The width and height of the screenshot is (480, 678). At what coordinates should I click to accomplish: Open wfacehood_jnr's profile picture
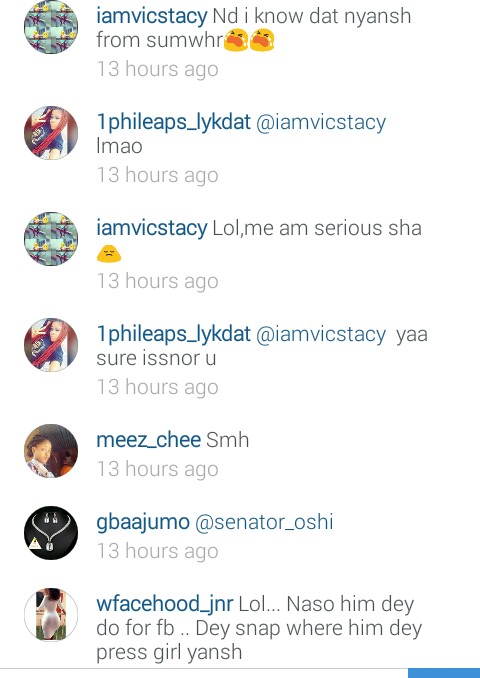[51, 614]
